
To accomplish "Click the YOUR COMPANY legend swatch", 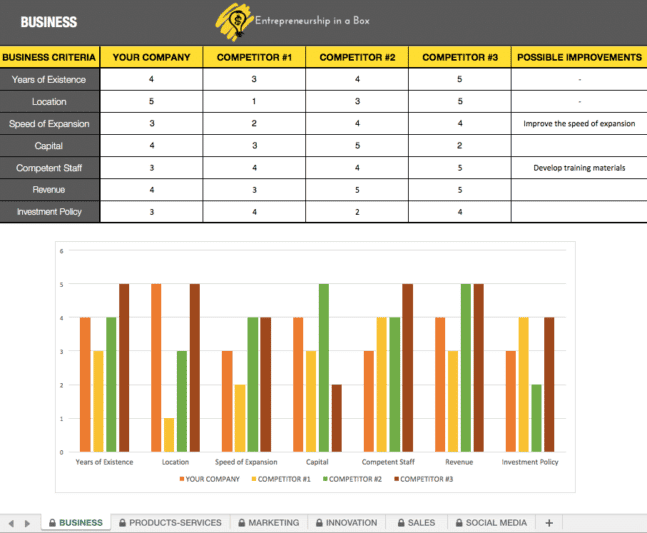I will click(x=181, y=480).
